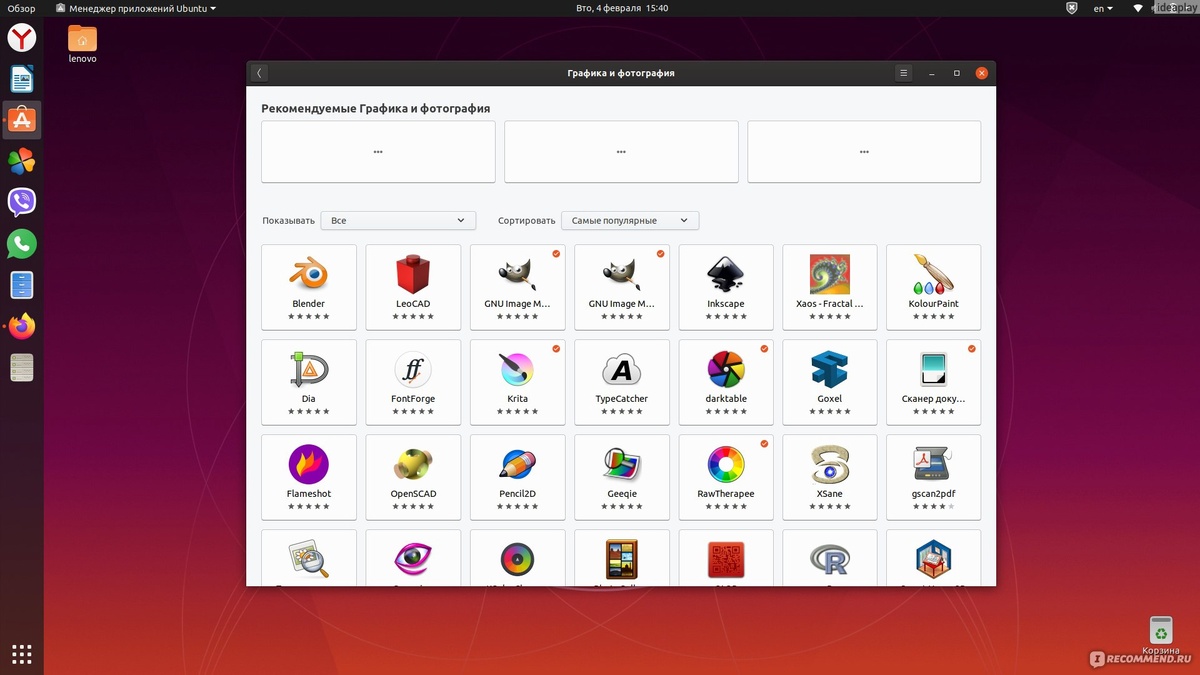The width and height of the screenshot is (1200, 675).
Task: Open the gscan2pdf app icon
Action: (933, 464)
